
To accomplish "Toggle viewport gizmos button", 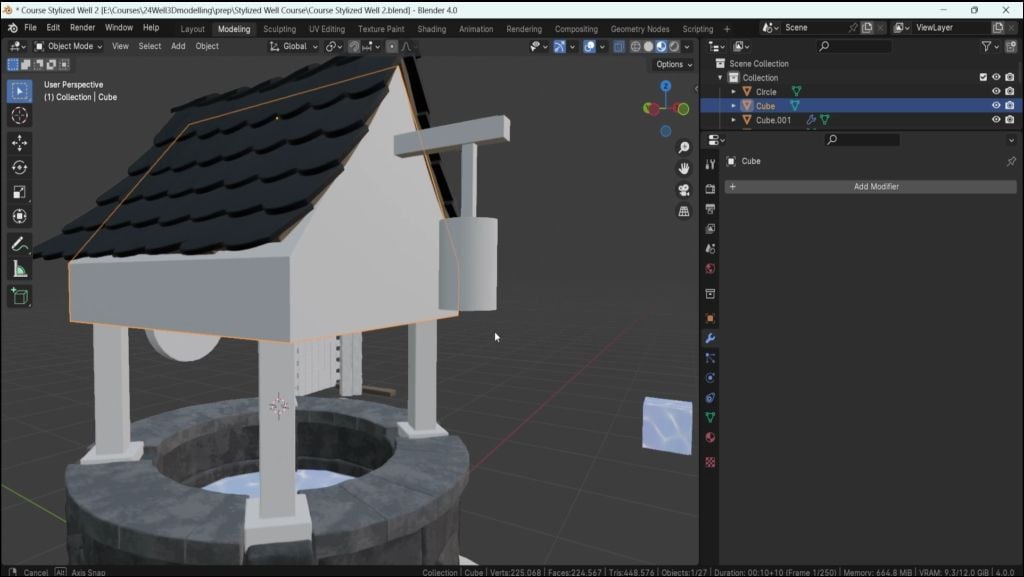I will coord(560,46).
